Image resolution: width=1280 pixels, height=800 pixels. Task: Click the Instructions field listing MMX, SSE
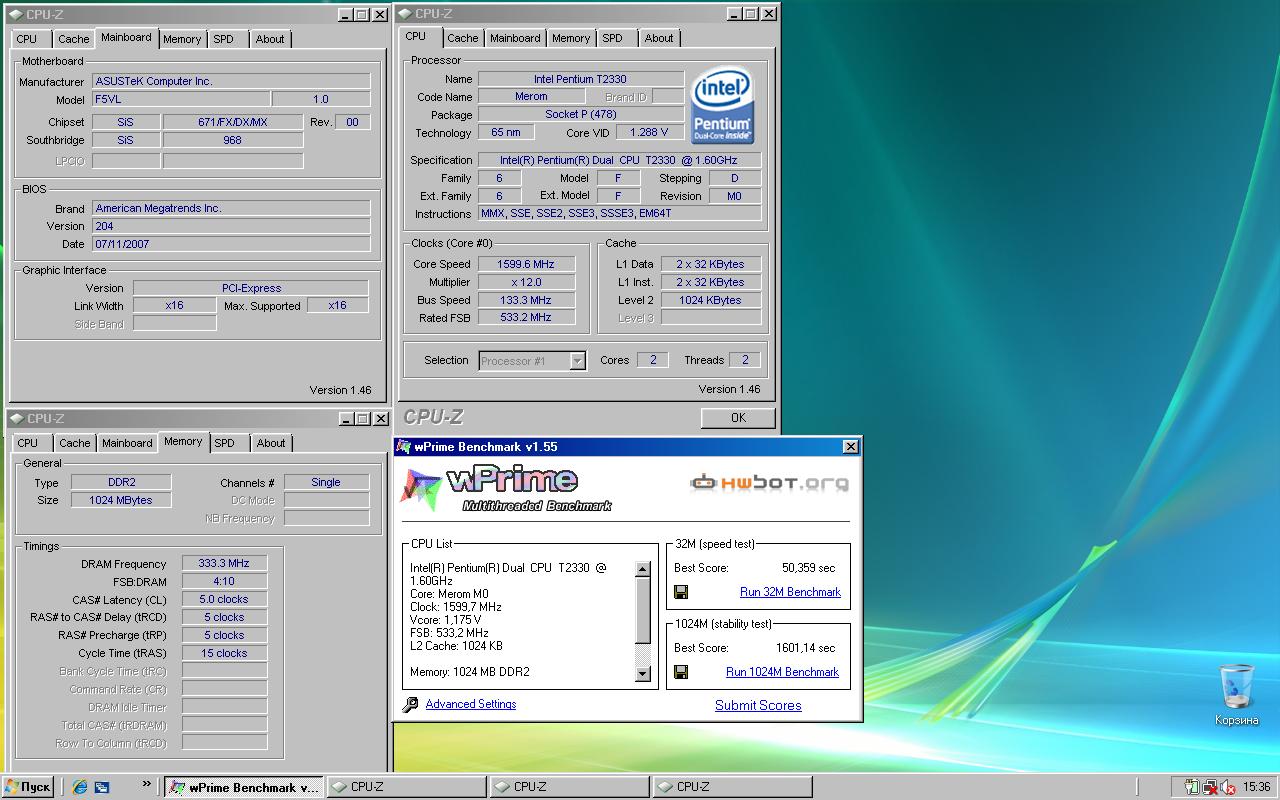click(x=619, y=214)
